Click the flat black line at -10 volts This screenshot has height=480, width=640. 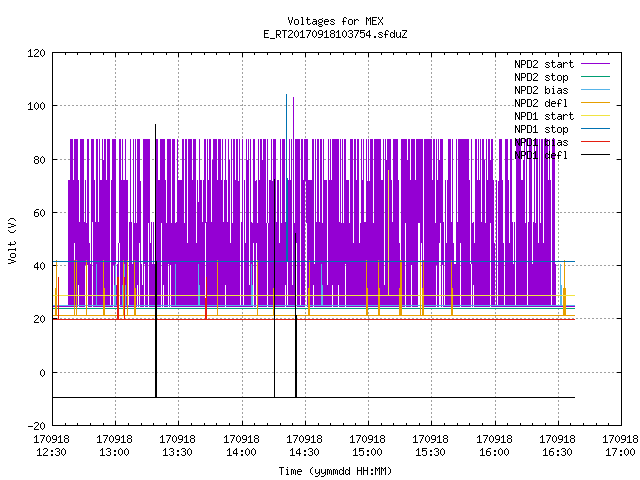pyautogui.click(x=313, y=397)
